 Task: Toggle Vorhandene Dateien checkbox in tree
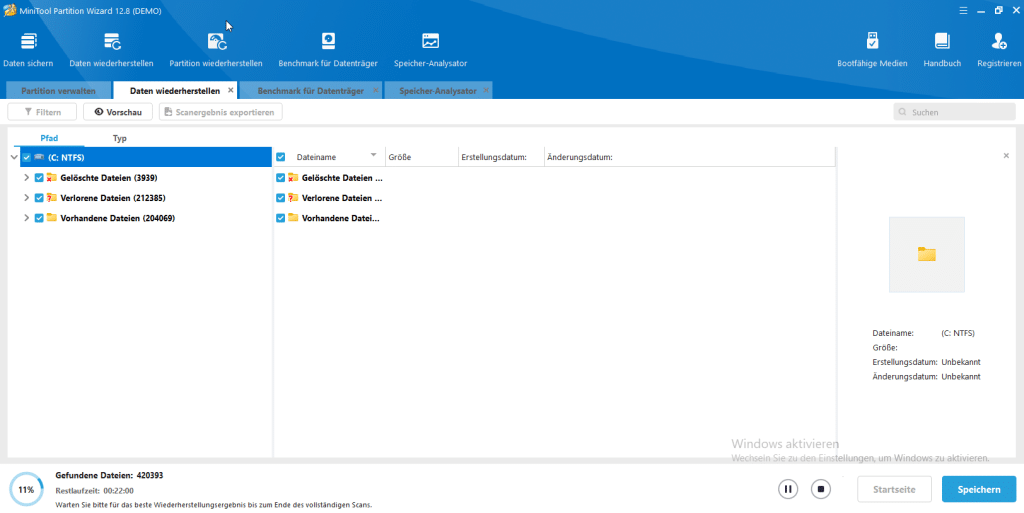pos(39,218)
